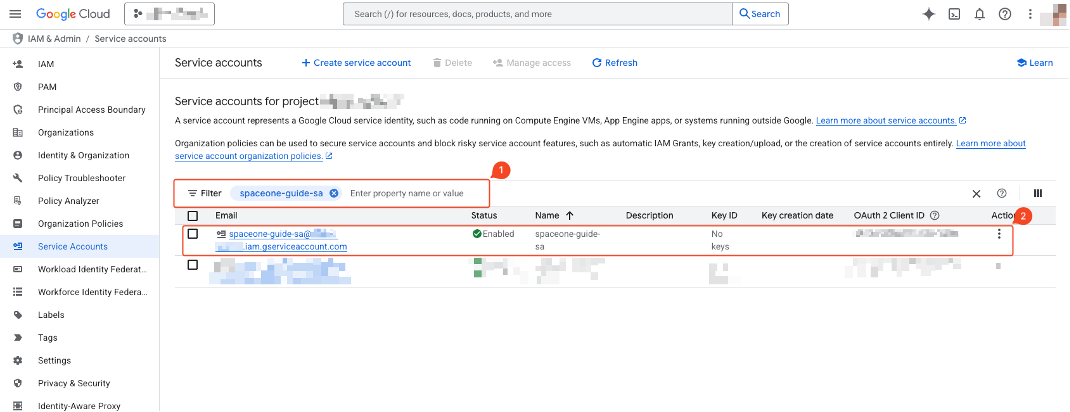Click the user account avatar
The image size is (1070, 412).
tap(1055, 14)
